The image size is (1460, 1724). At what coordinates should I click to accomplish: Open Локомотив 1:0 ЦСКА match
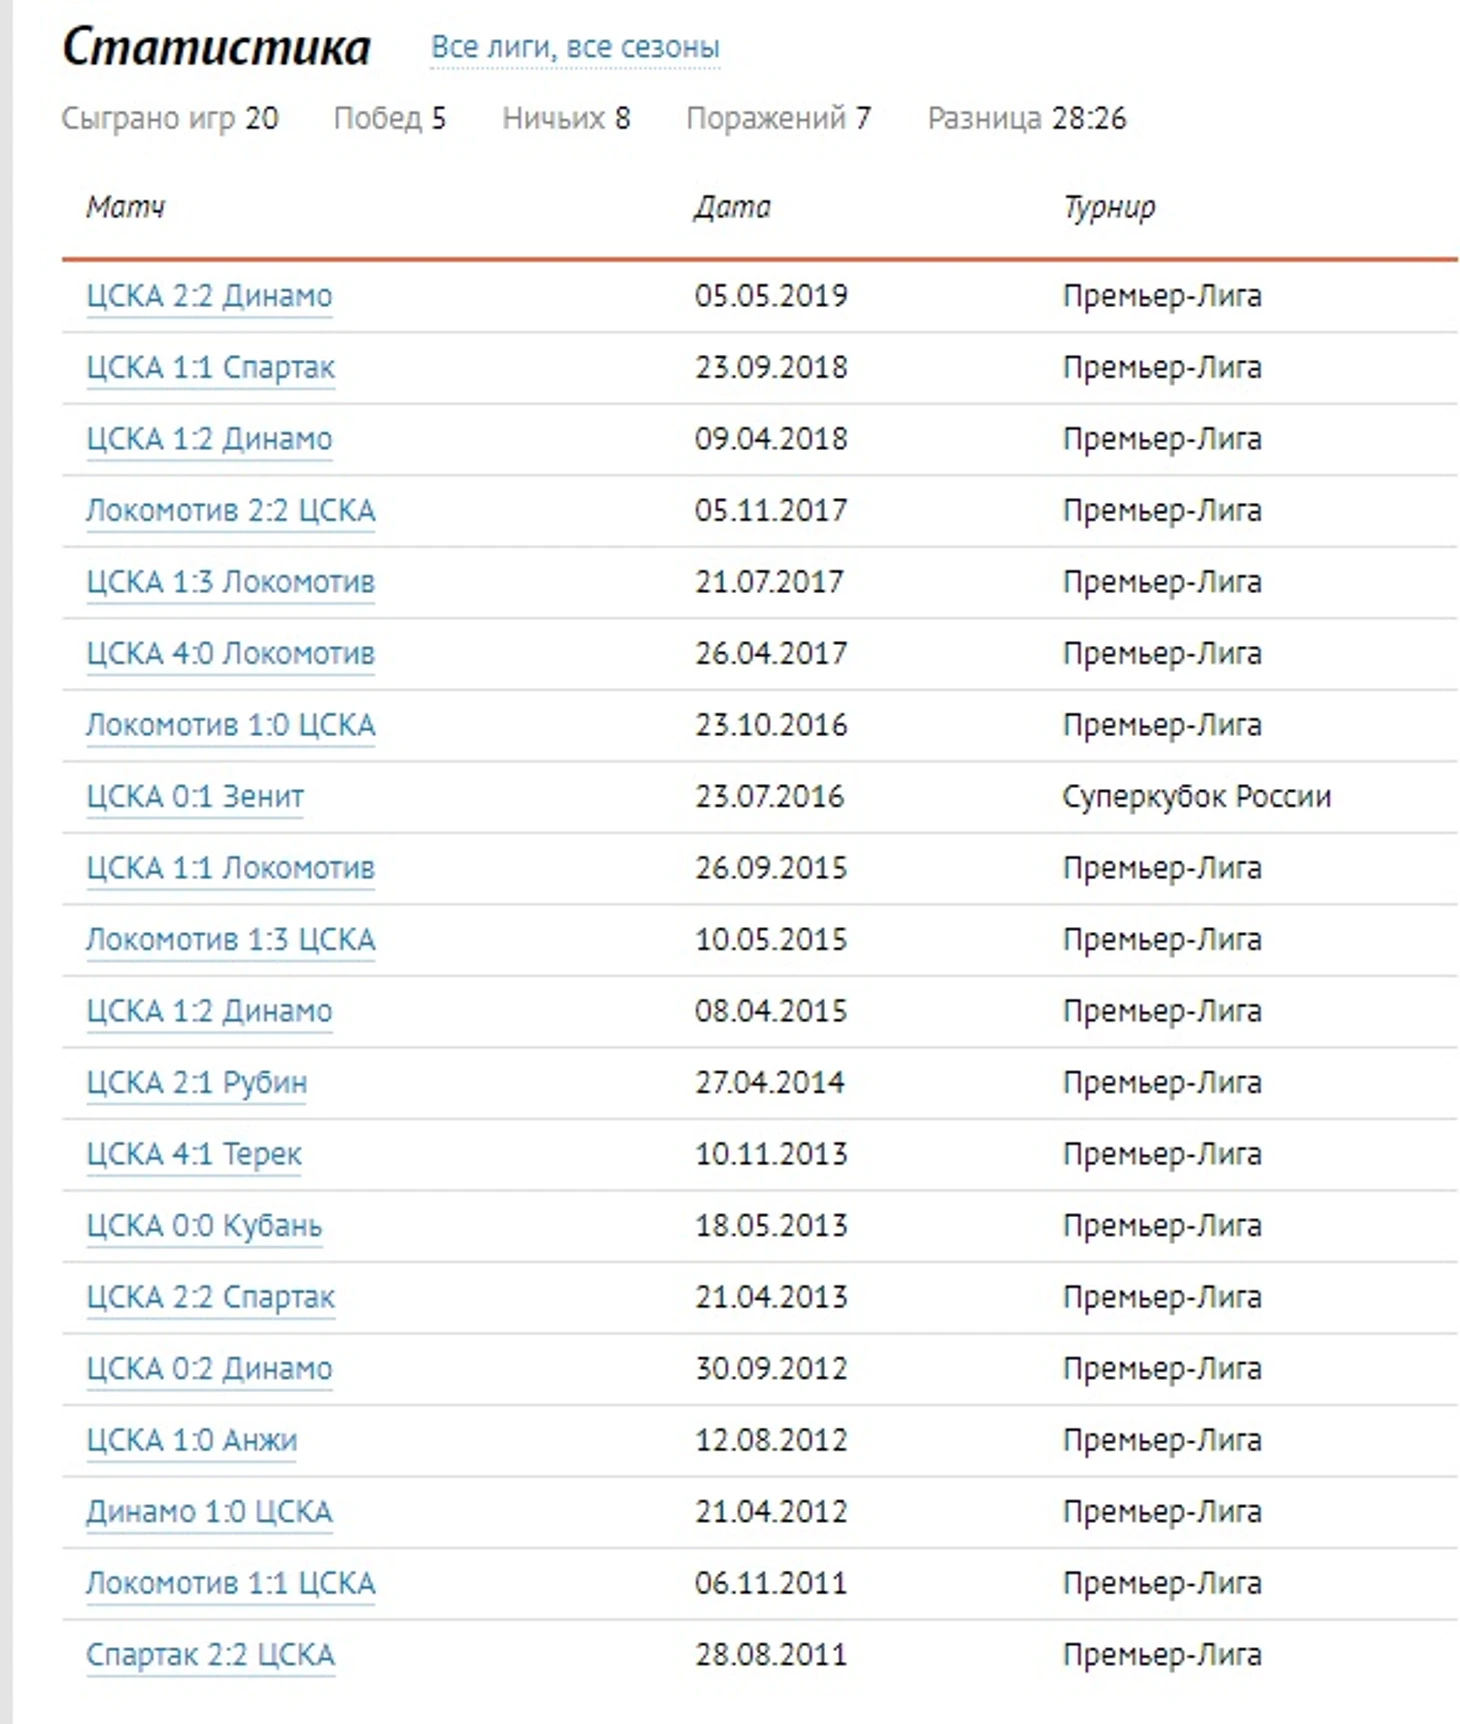(230, 725)
